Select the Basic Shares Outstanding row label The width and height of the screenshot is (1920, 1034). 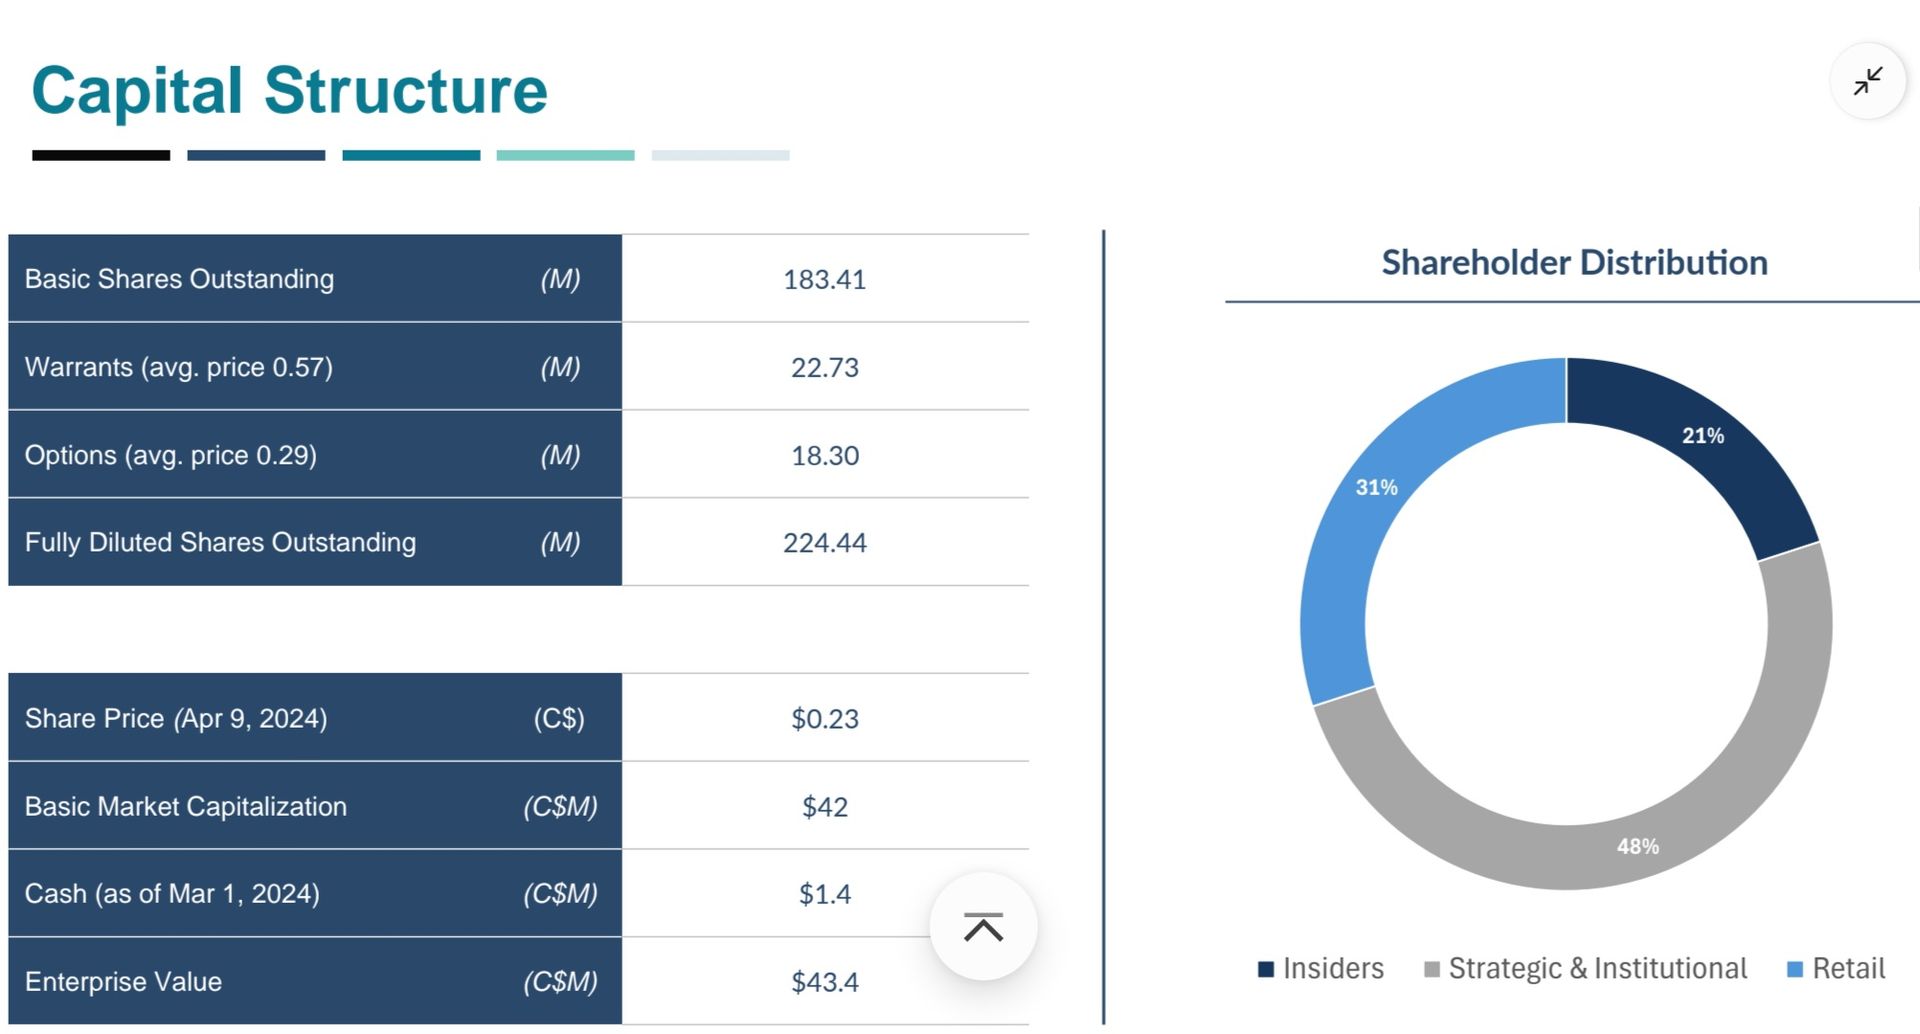(180, 279)
